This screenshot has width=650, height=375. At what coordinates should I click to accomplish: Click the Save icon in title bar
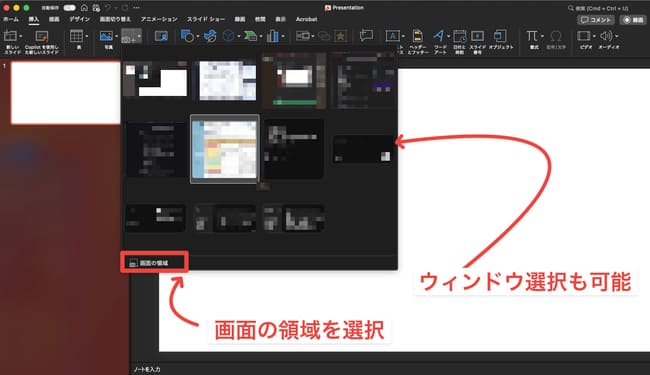(x=96, y=8)
